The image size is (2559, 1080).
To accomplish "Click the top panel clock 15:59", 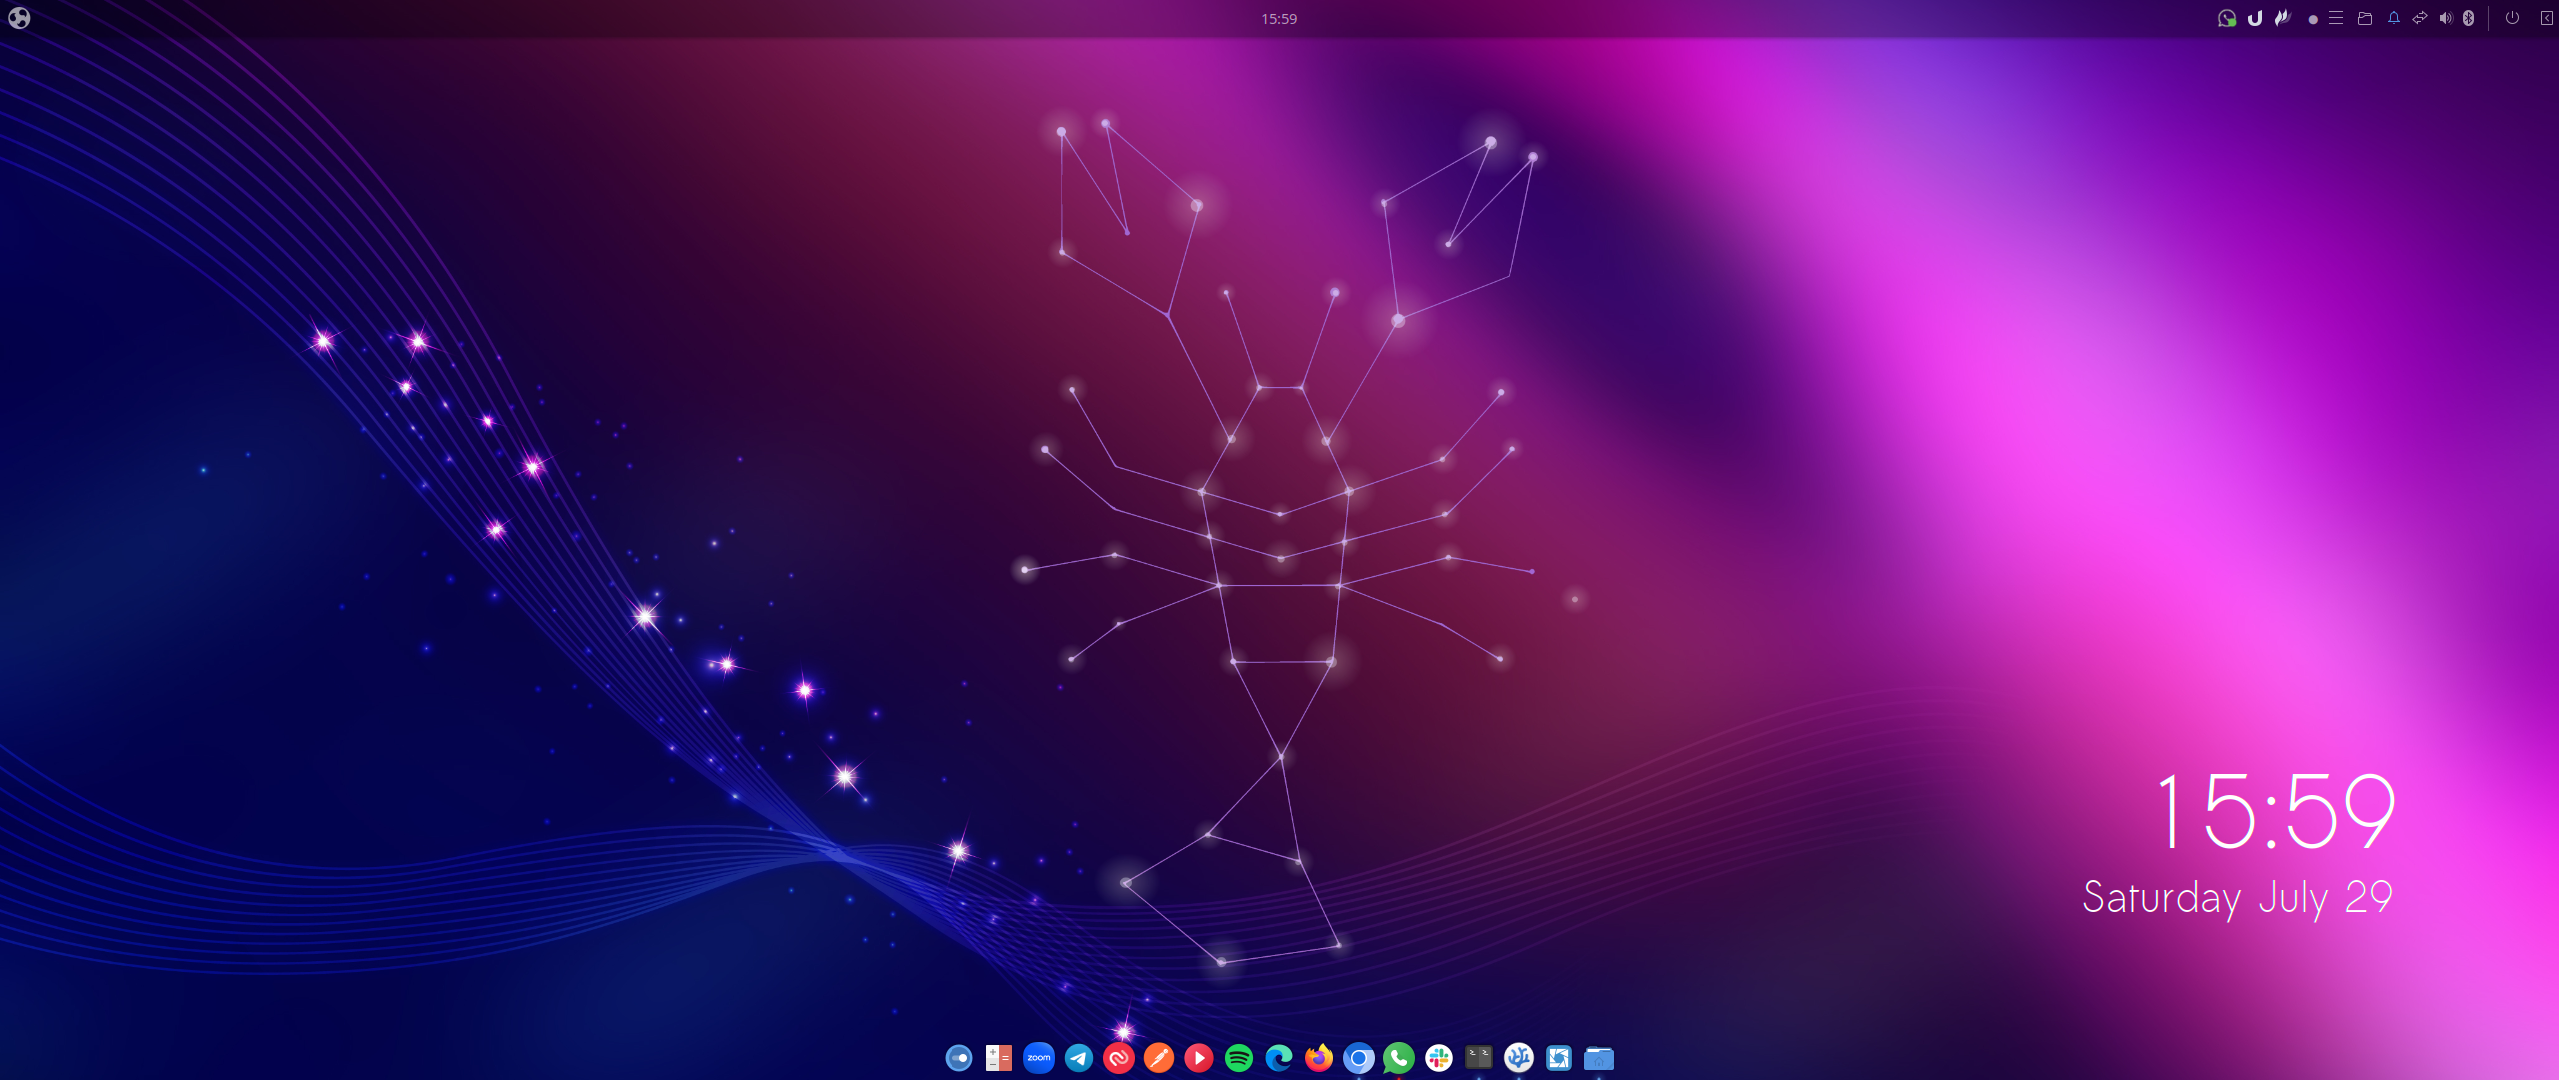I will [x=1278, y=18].
